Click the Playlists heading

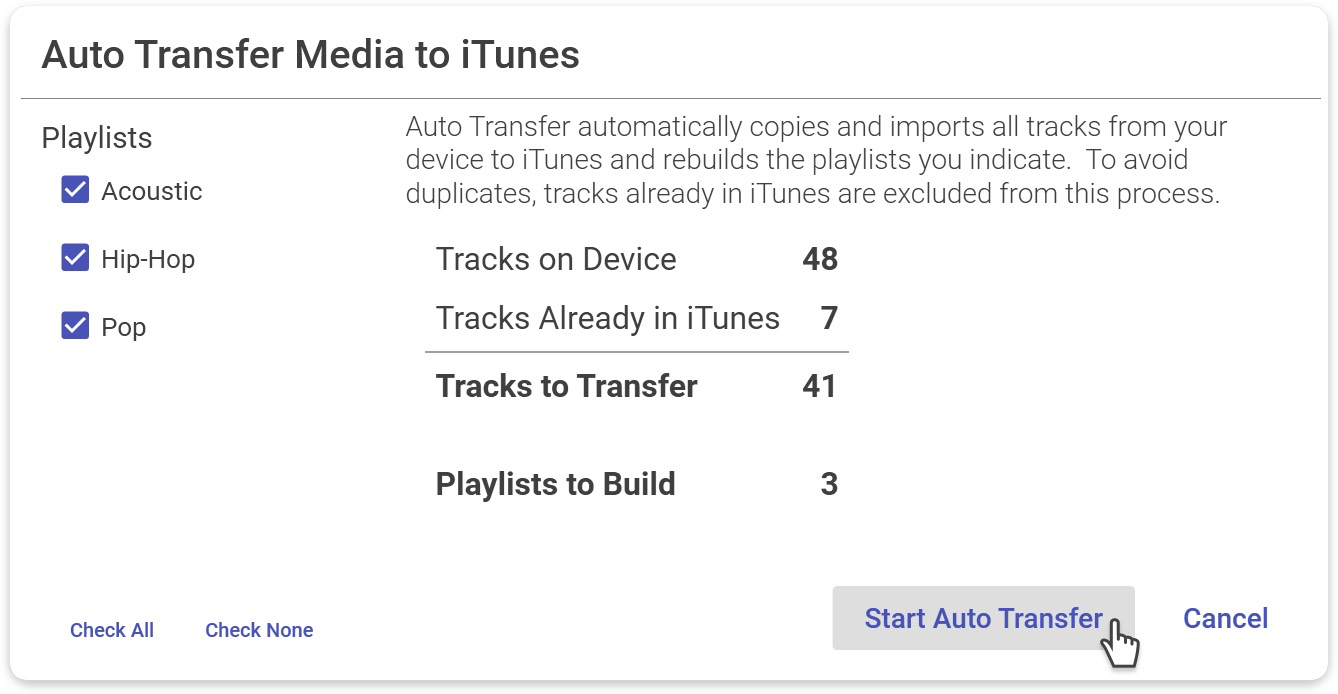97,138
